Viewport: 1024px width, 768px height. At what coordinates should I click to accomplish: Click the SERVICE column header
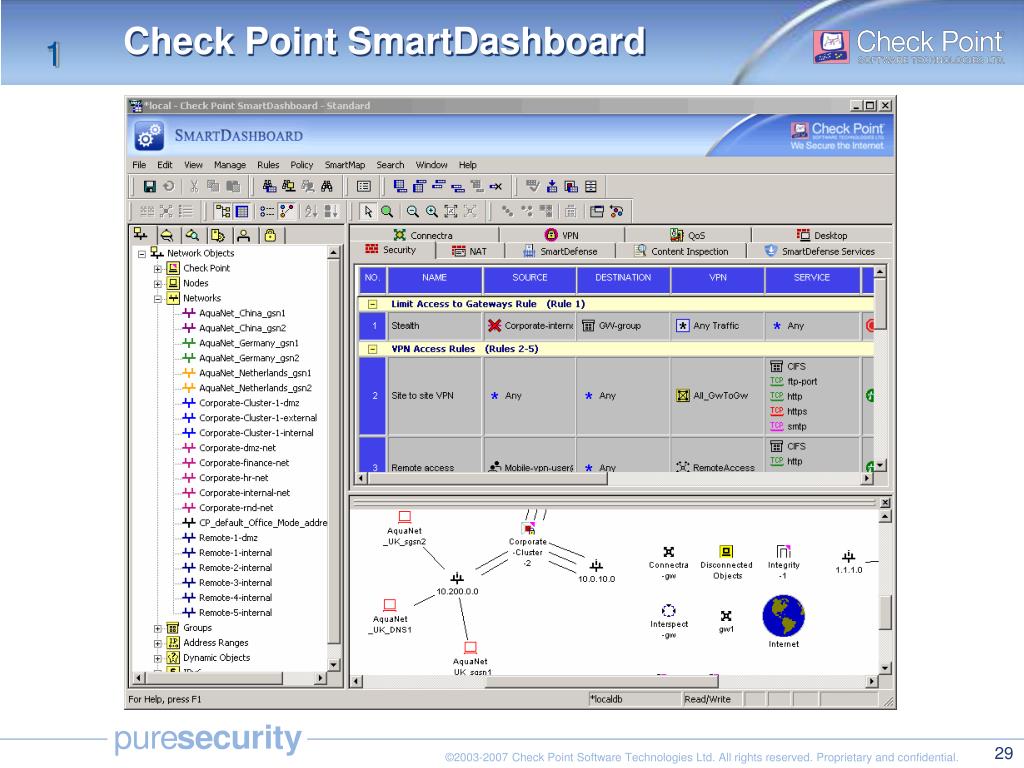(x=812, y=278)
